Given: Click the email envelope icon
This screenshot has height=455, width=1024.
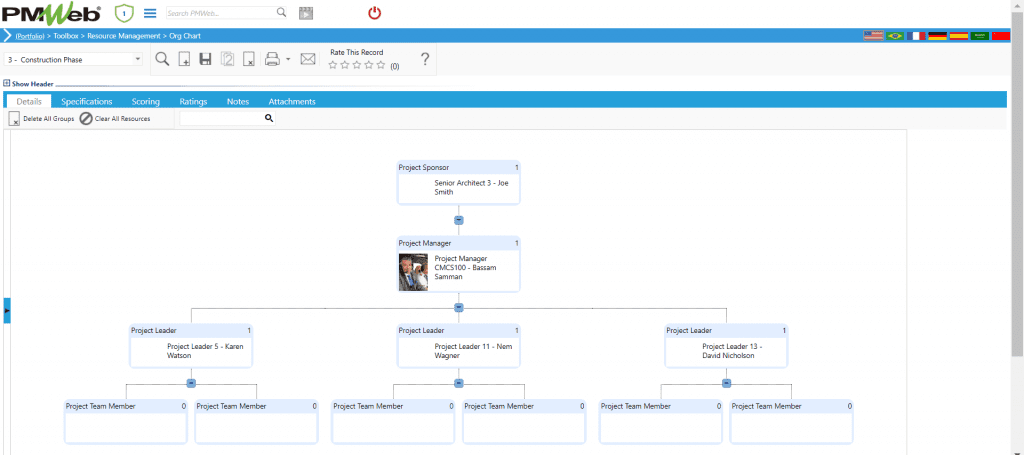Looking at the screenshot, I should pyautogui.click(x=308, y=59).
